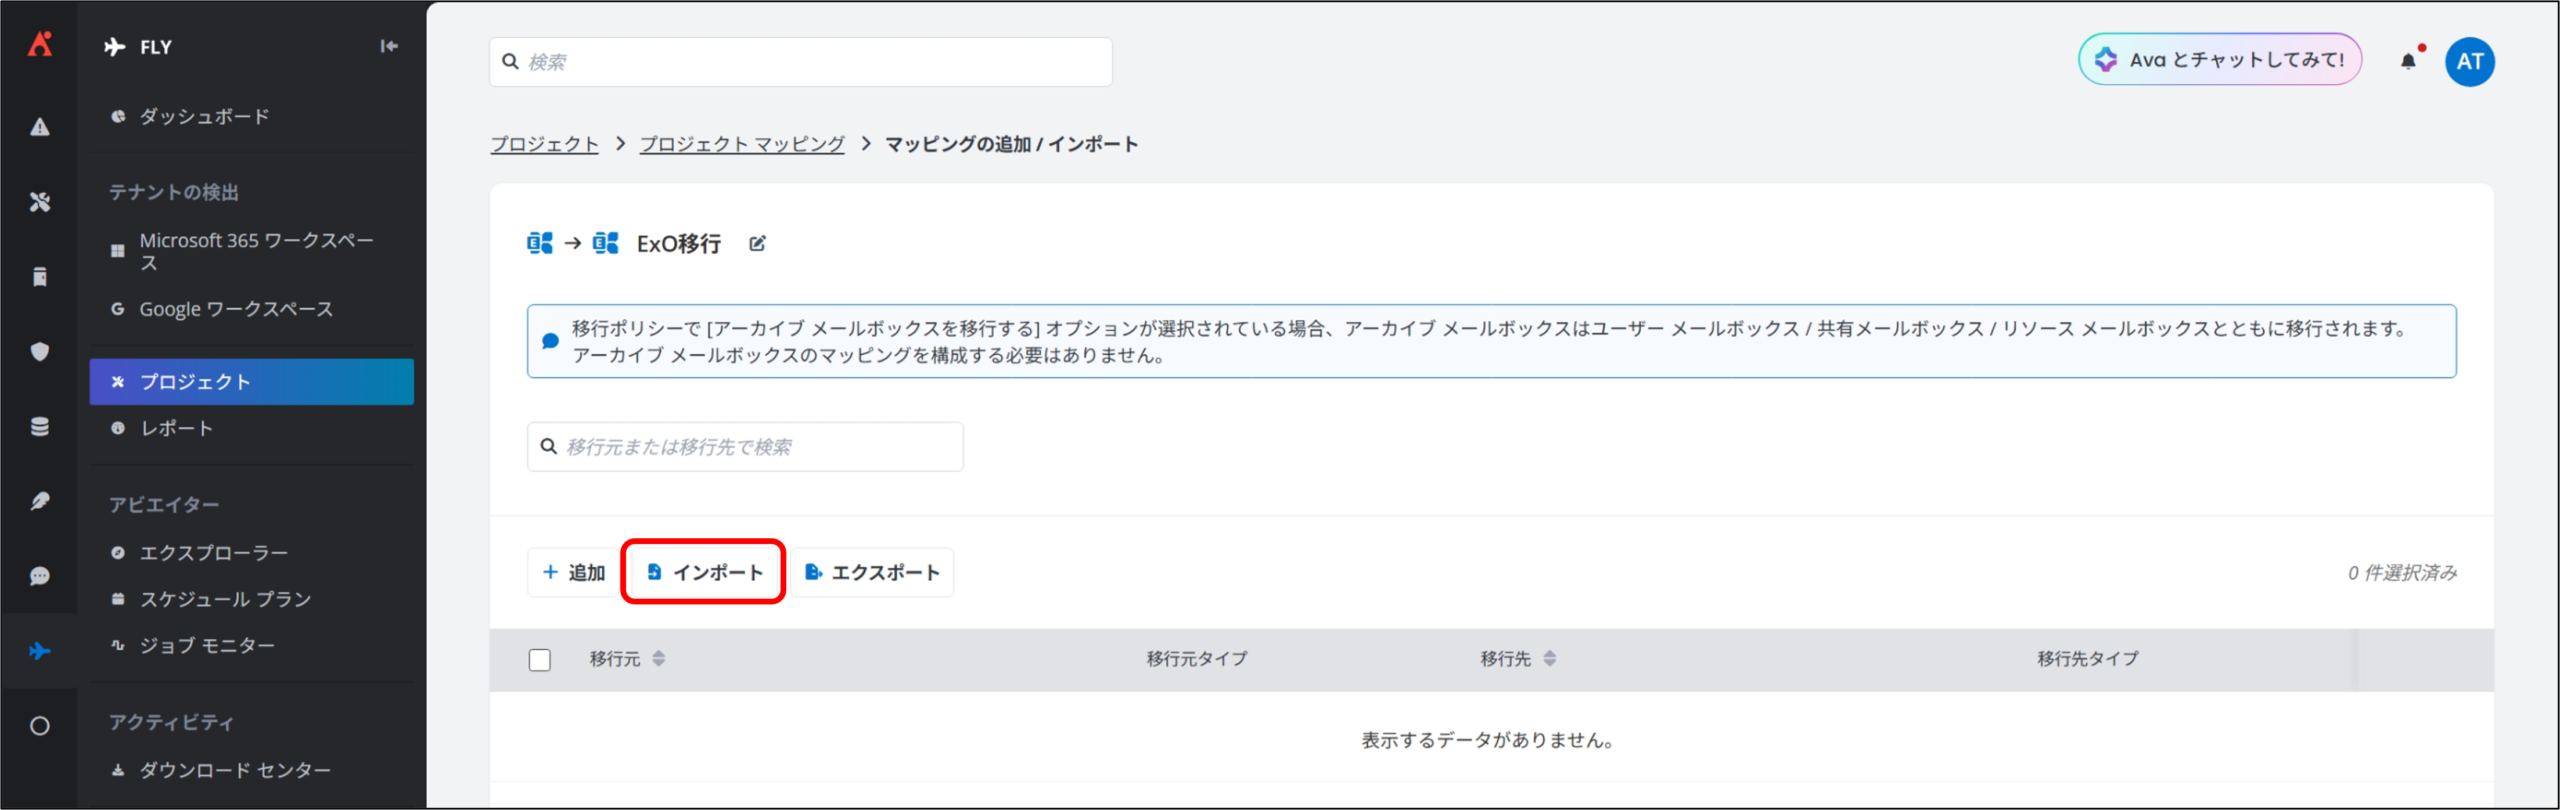The height and width of the screenshot is (810, 2560).
Task: Select Microsoft 365 ワークスペース menu item
Action: click(x=256, y=251)
